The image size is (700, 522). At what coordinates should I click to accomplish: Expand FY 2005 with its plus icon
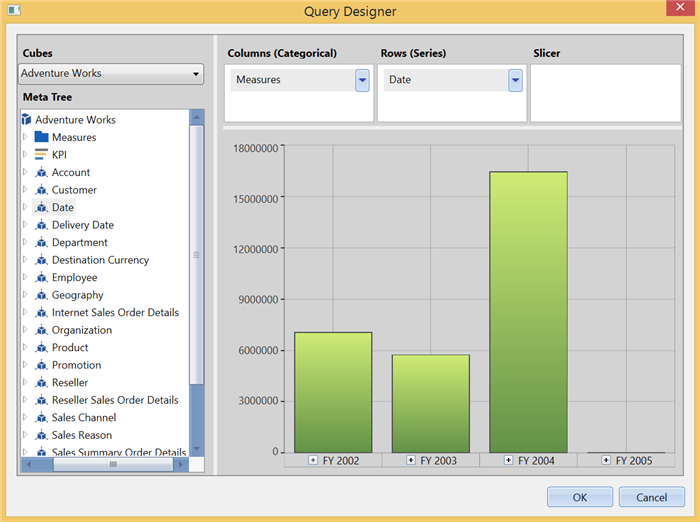point(606,460)
